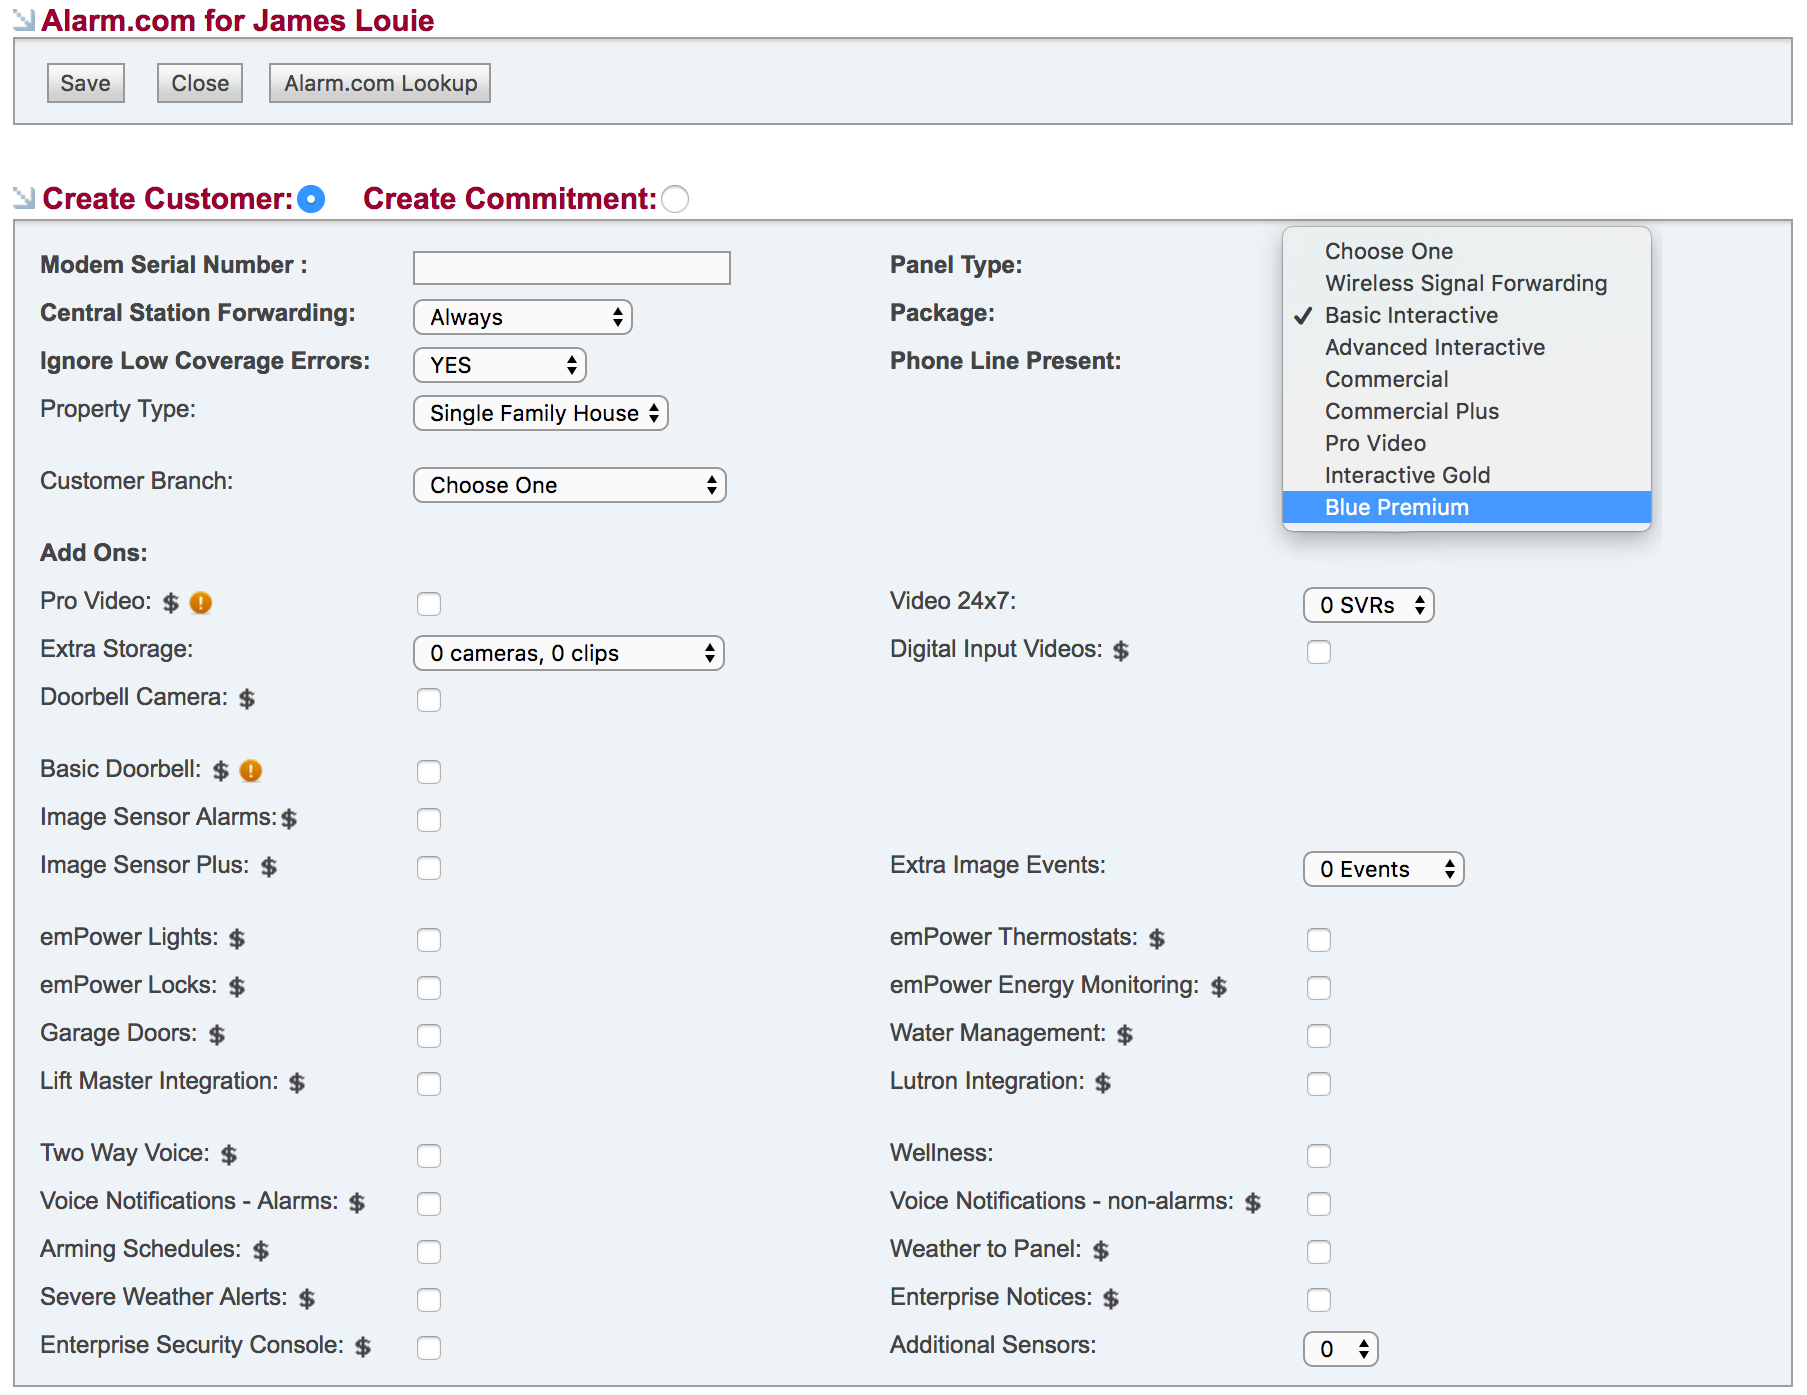Check Two Way Voice
The image size is (1807, 1395).
429,1156
